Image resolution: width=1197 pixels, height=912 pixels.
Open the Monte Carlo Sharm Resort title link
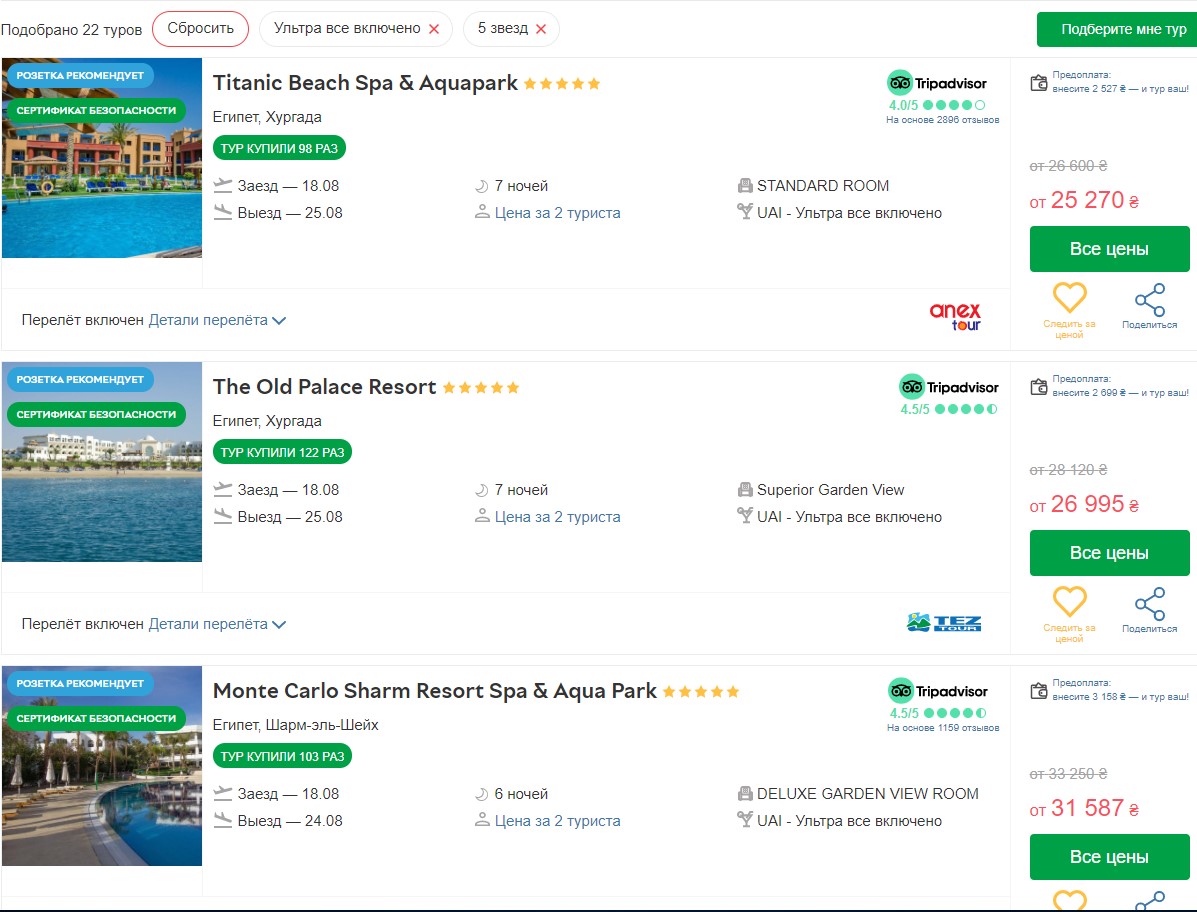point(435,691)
